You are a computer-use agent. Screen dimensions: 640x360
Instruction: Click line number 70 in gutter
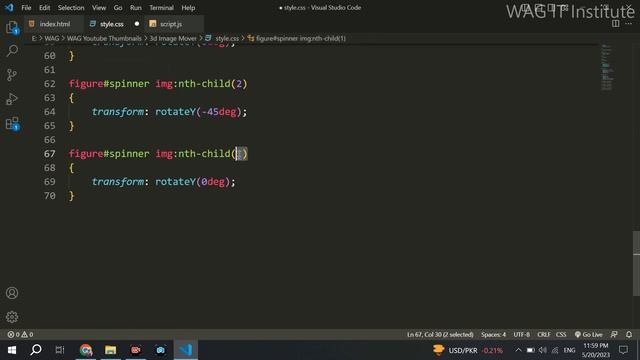click(x=49, y=196)
